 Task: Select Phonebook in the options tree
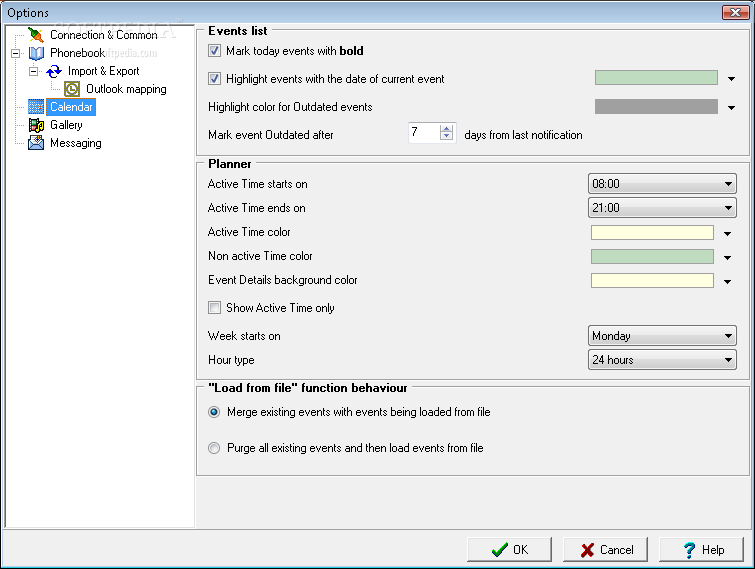click(x=77, y=53)
